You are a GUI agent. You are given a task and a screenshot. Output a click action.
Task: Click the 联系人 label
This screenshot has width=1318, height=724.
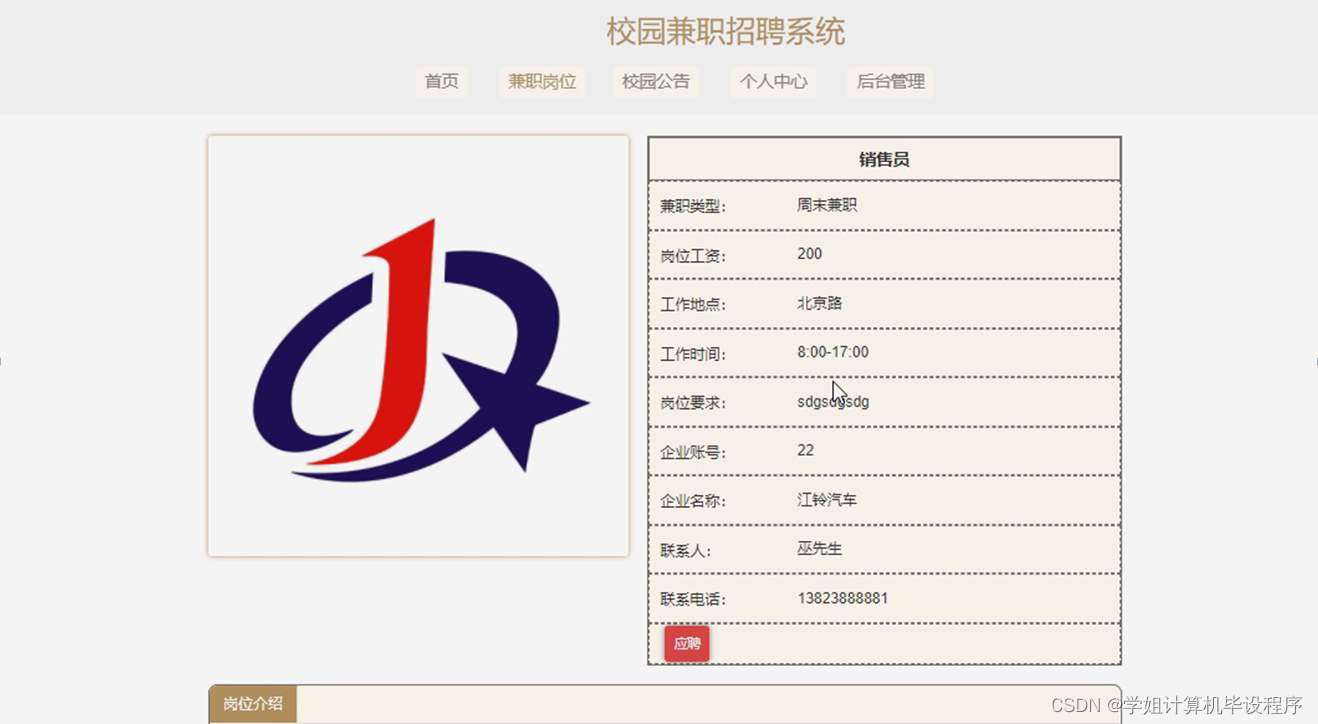tap(685, 551)
